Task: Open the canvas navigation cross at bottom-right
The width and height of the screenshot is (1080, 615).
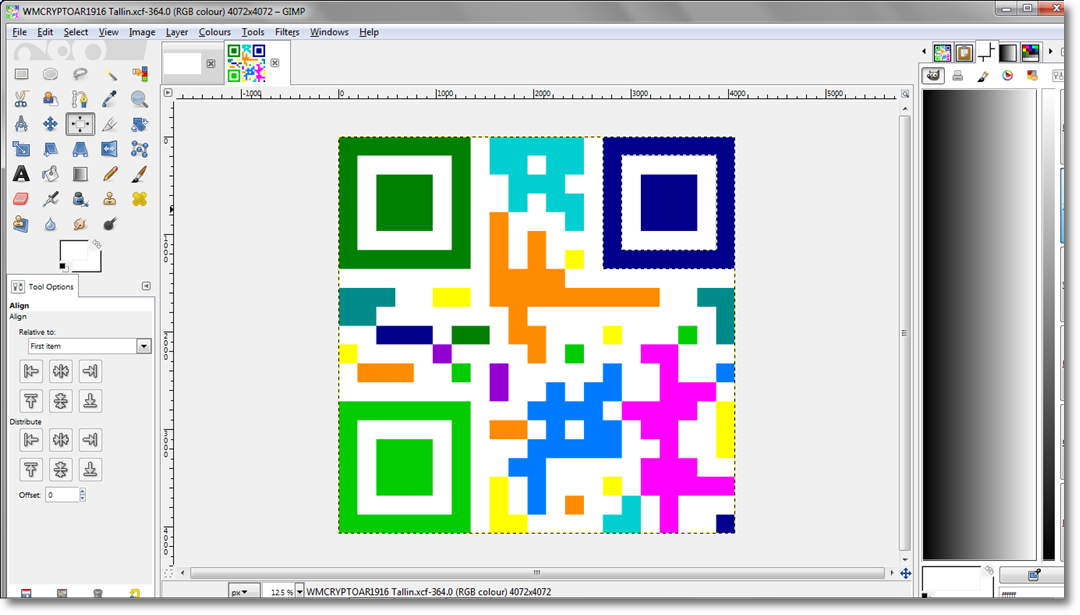Action: point(906,573)
